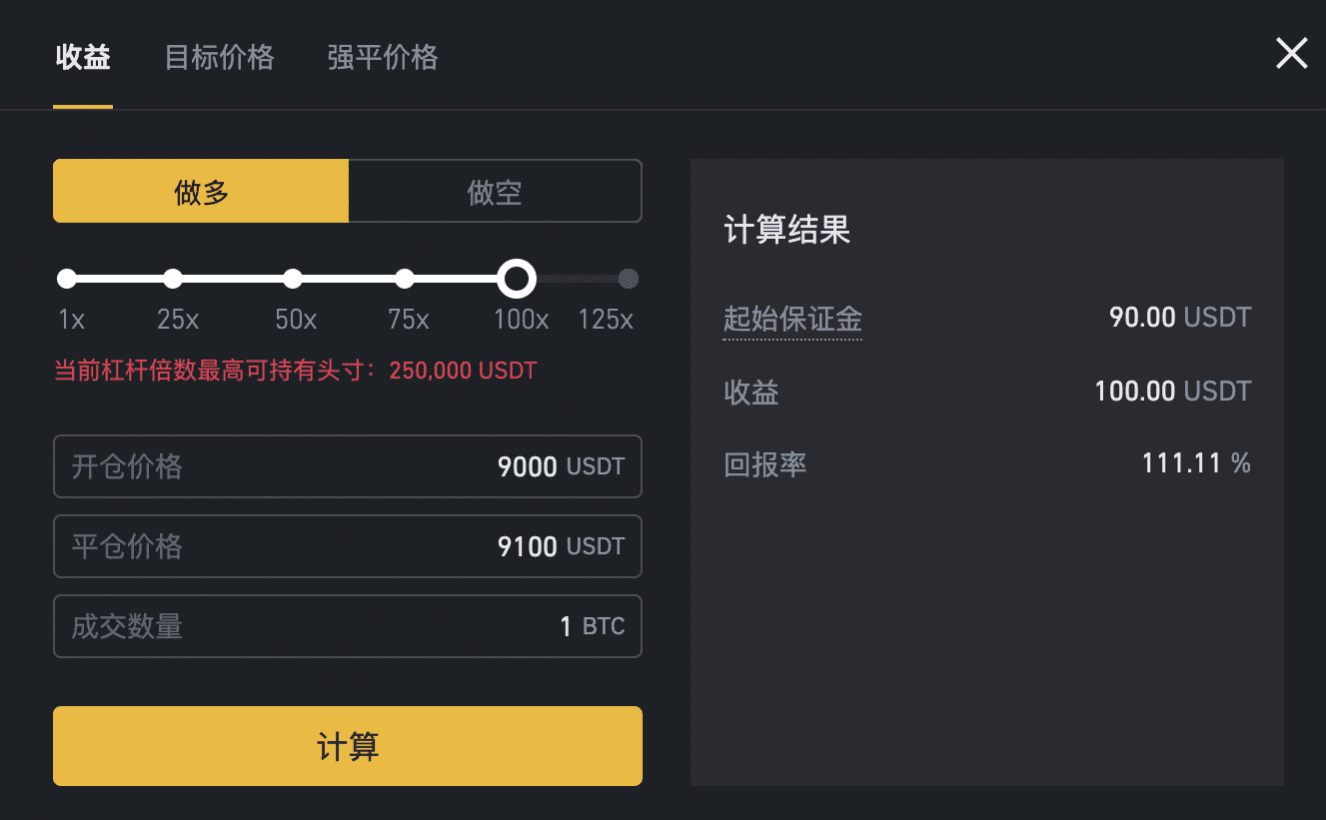This screenshot has height=820, width=1326.
Task: Choose the 75x leverage mark
Action: point(405,278)
